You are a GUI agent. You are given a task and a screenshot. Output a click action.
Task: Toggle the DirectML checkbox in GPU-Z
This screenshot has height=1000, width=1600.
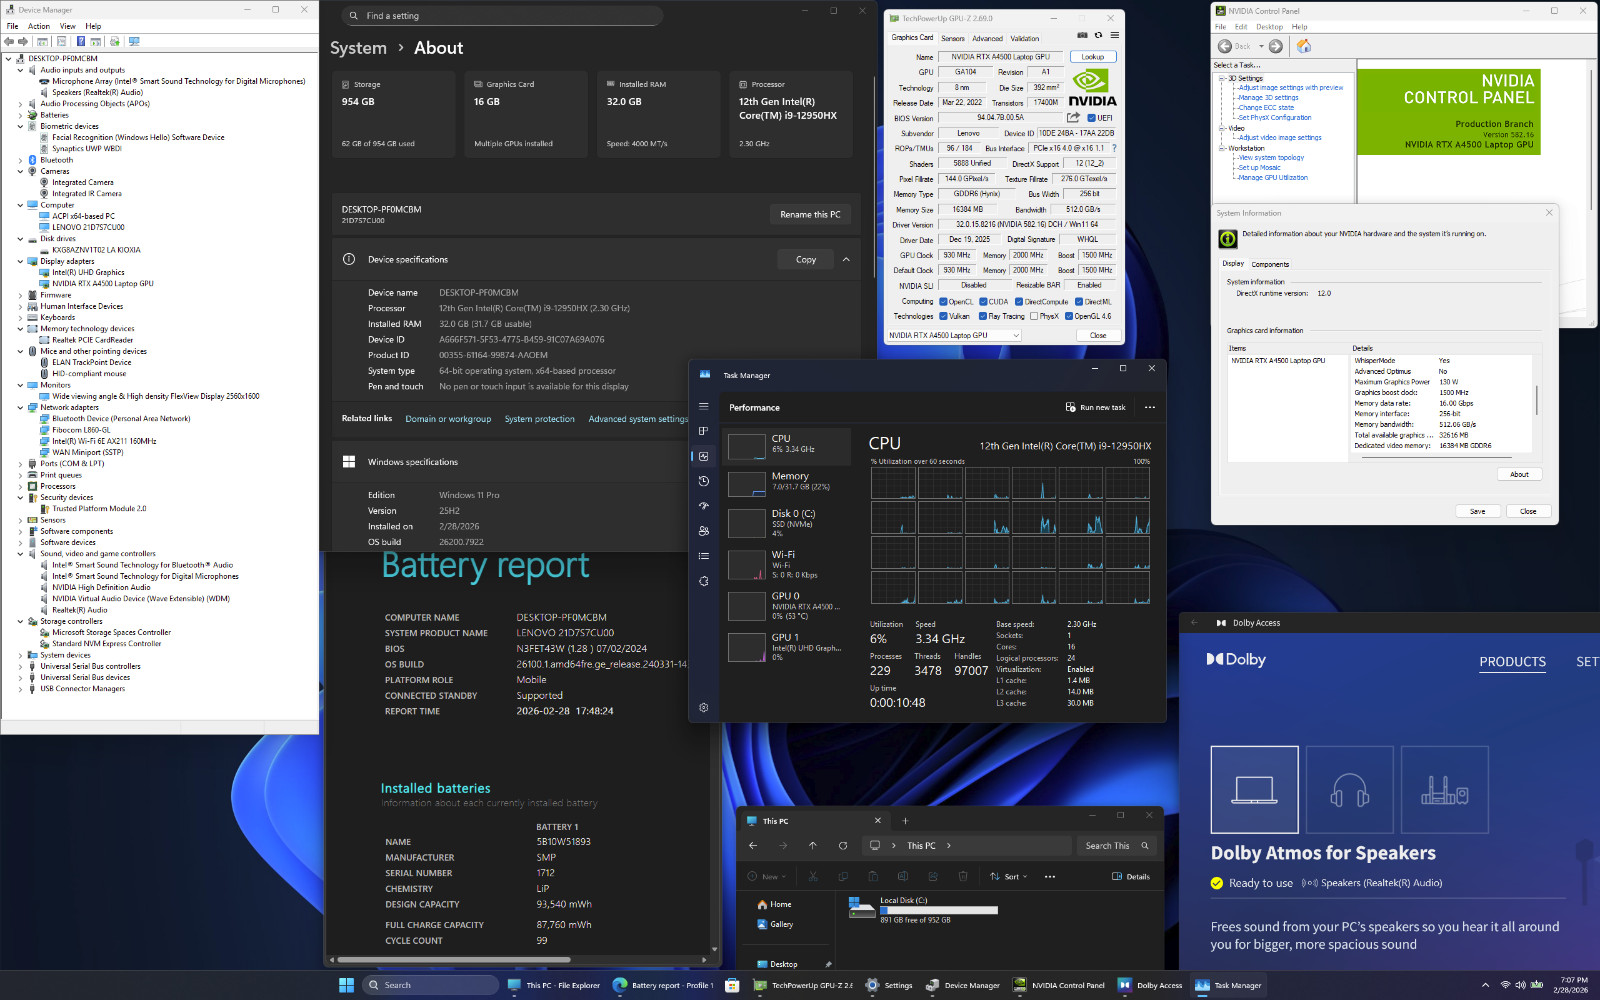tap(1080, 301)
